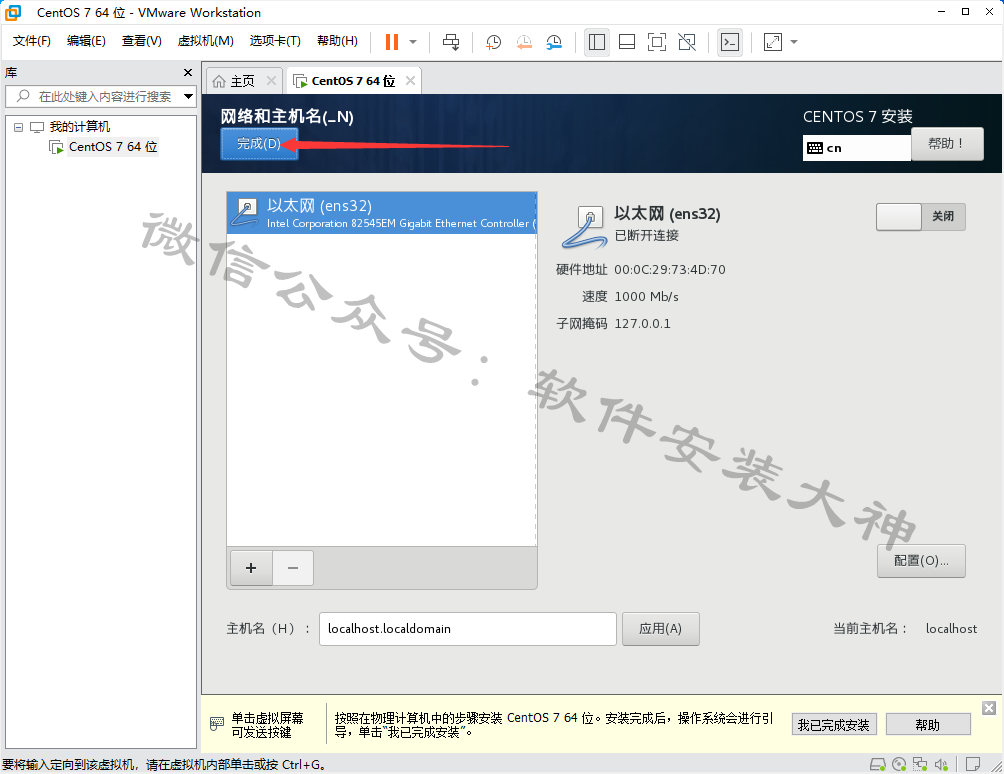Remove the device with the minus button
This screenshot has height=774, width=1004.
coord(293,568)
